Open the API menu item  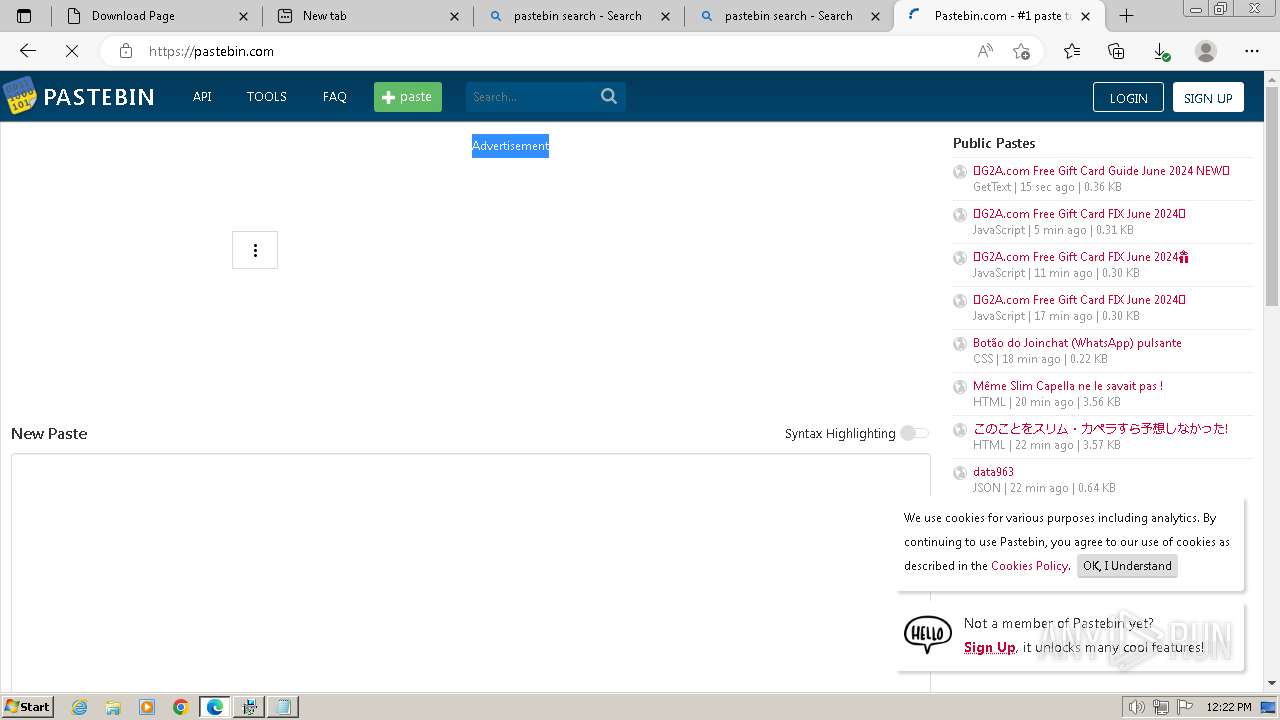click(202, 97)
